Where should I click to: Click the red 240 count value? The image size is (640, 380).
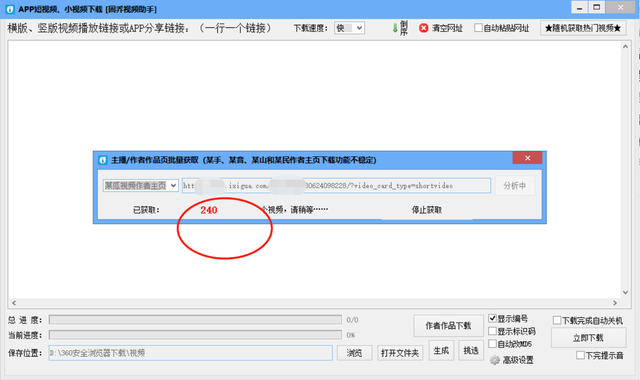pyautogui.click(x=209, y=210)
